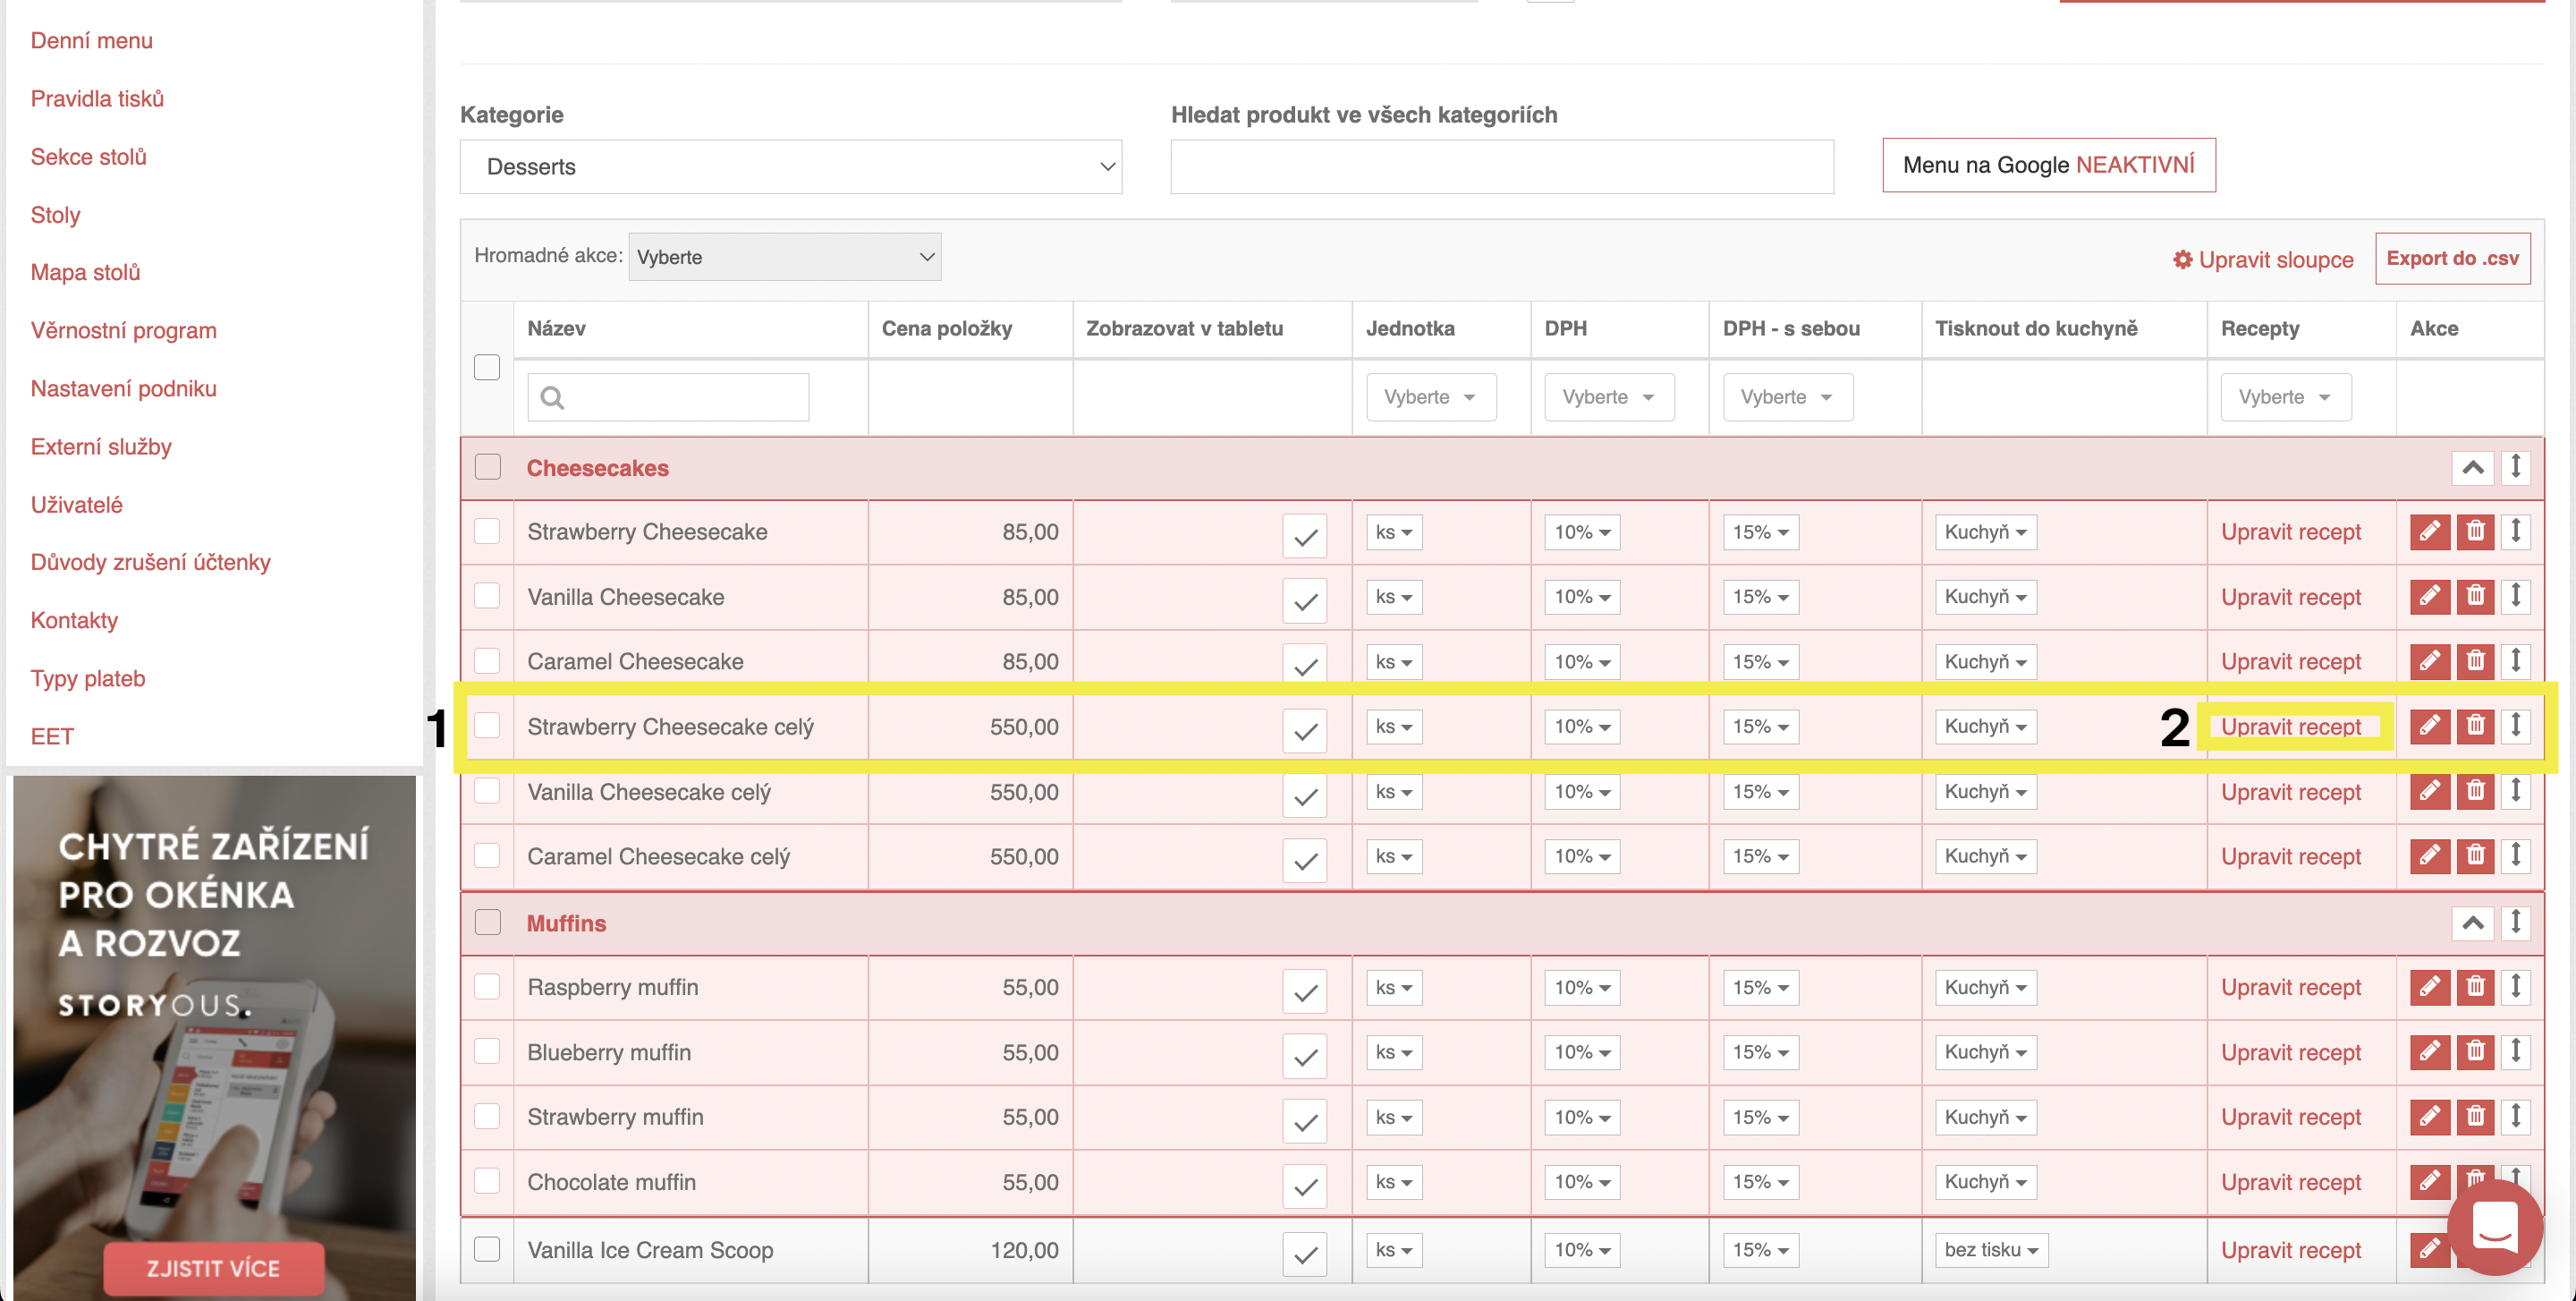The width and height of the screenshot is (2576, 1301).
Task: Open the Kategorie Desserts dropdown
Action: pos(790,166)
